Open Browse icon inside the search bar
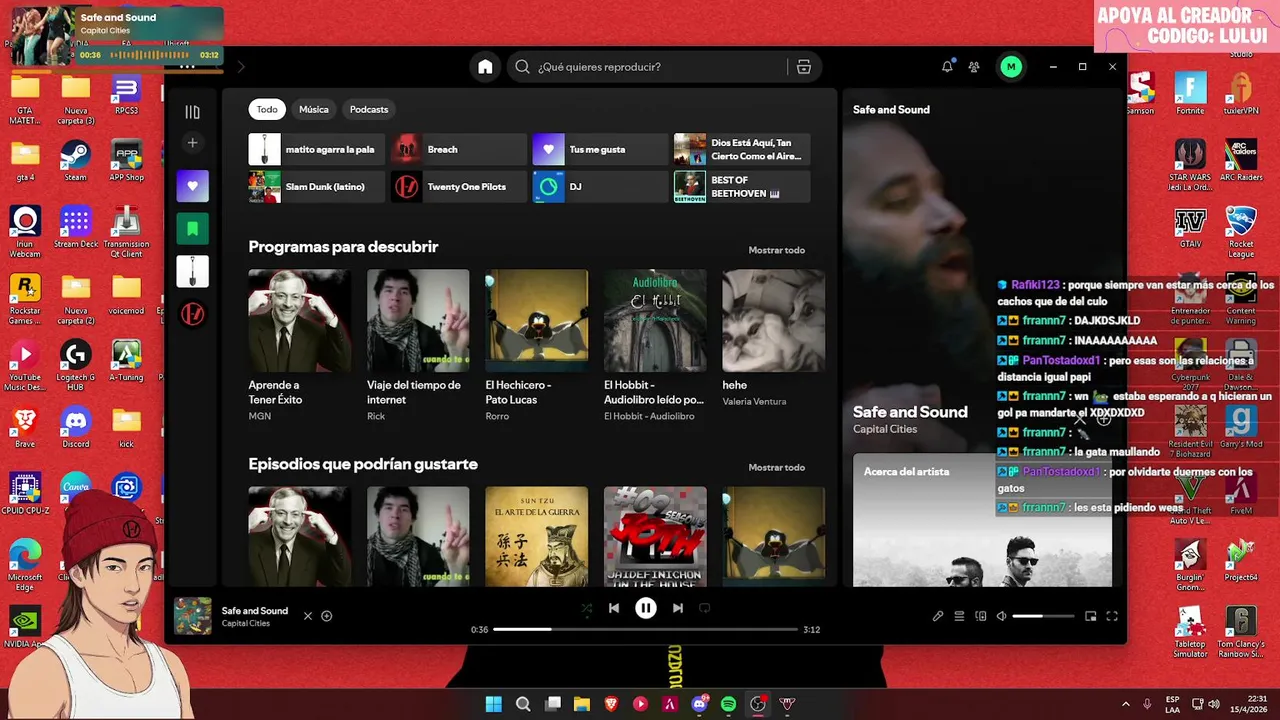The image size is (1280, 720). tap(804, 67)
